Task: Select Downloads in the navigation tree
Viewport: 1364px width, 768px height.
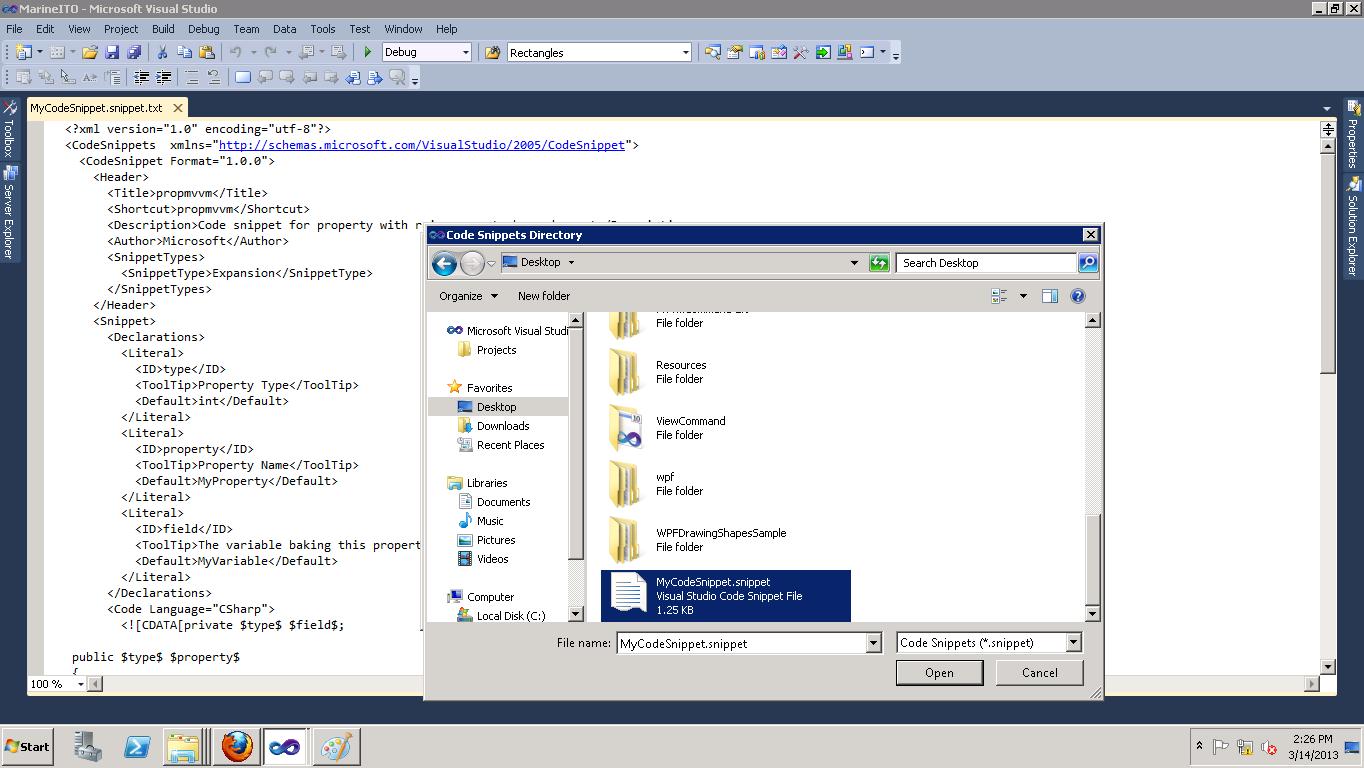Action: pyautogui.click(x=502, y=426)
